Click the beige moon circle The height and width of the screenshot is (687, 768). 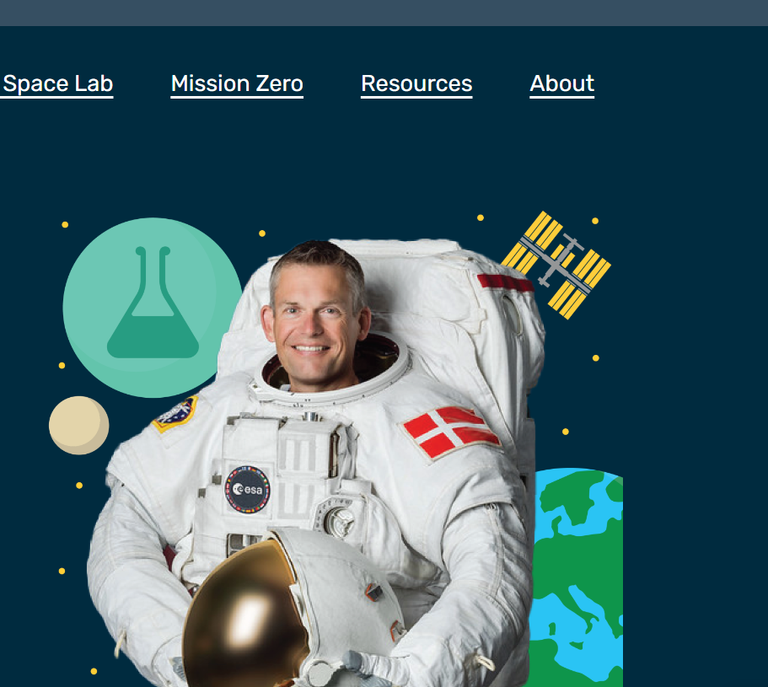79,425
